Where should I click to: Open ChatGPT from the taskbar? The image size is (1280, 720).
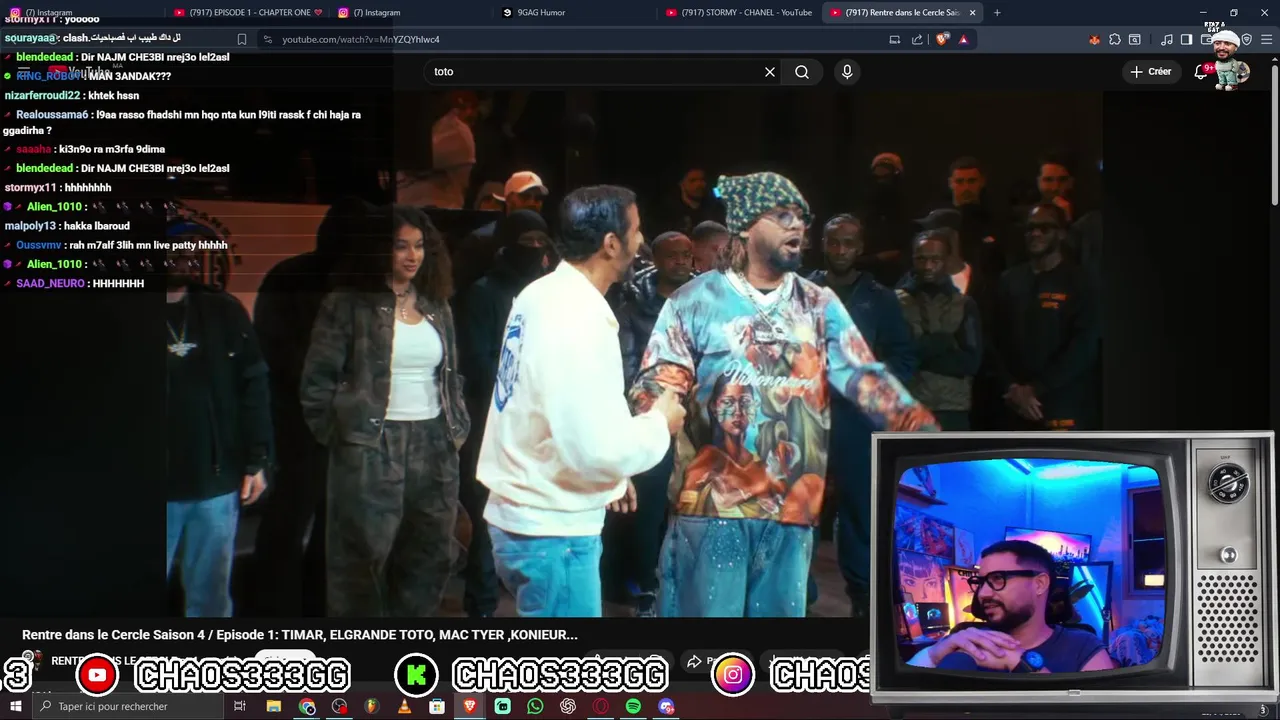568,707
